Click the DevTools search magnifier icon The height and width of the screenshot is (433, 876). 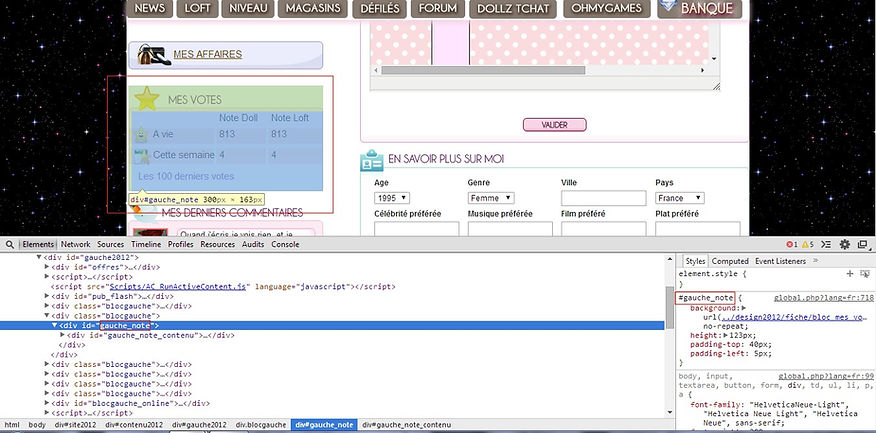(x=9, y=245)
